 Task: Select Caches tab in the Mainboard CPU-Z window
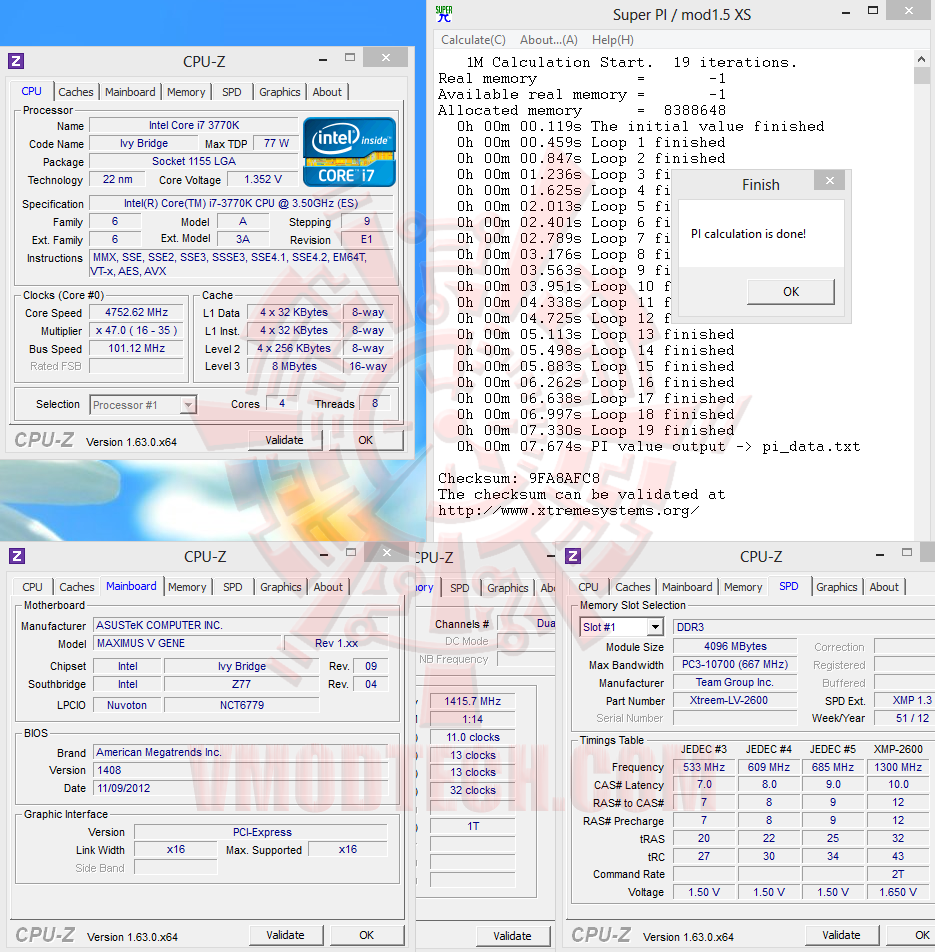click(76, 587)
